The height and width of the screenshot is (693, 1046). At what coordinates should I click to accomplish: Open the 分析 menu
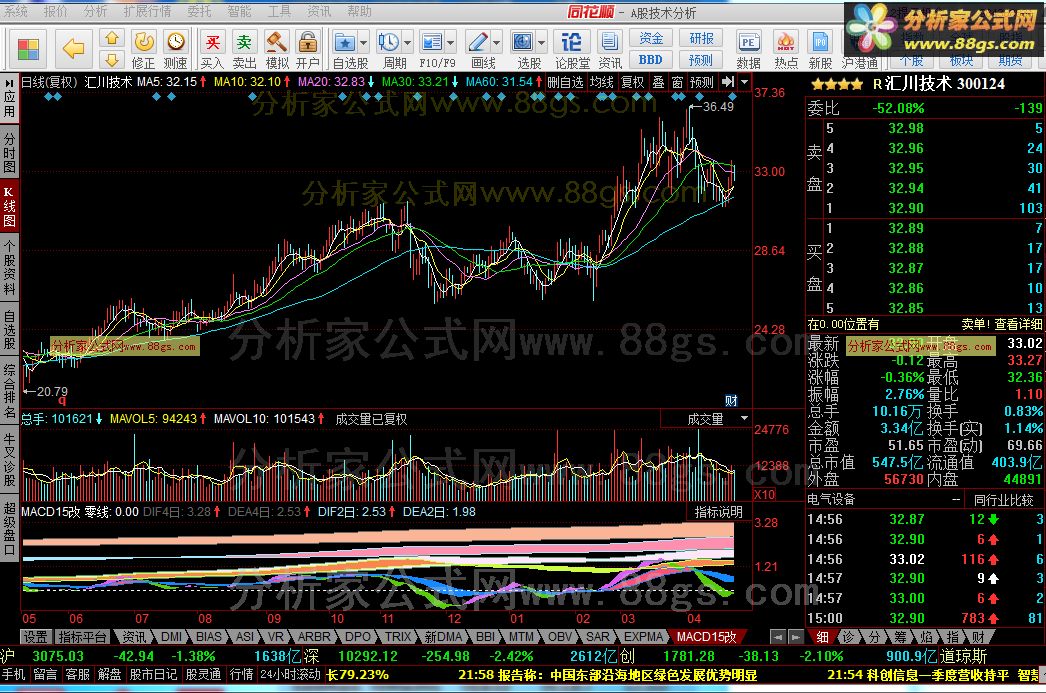tap(95, 11)
